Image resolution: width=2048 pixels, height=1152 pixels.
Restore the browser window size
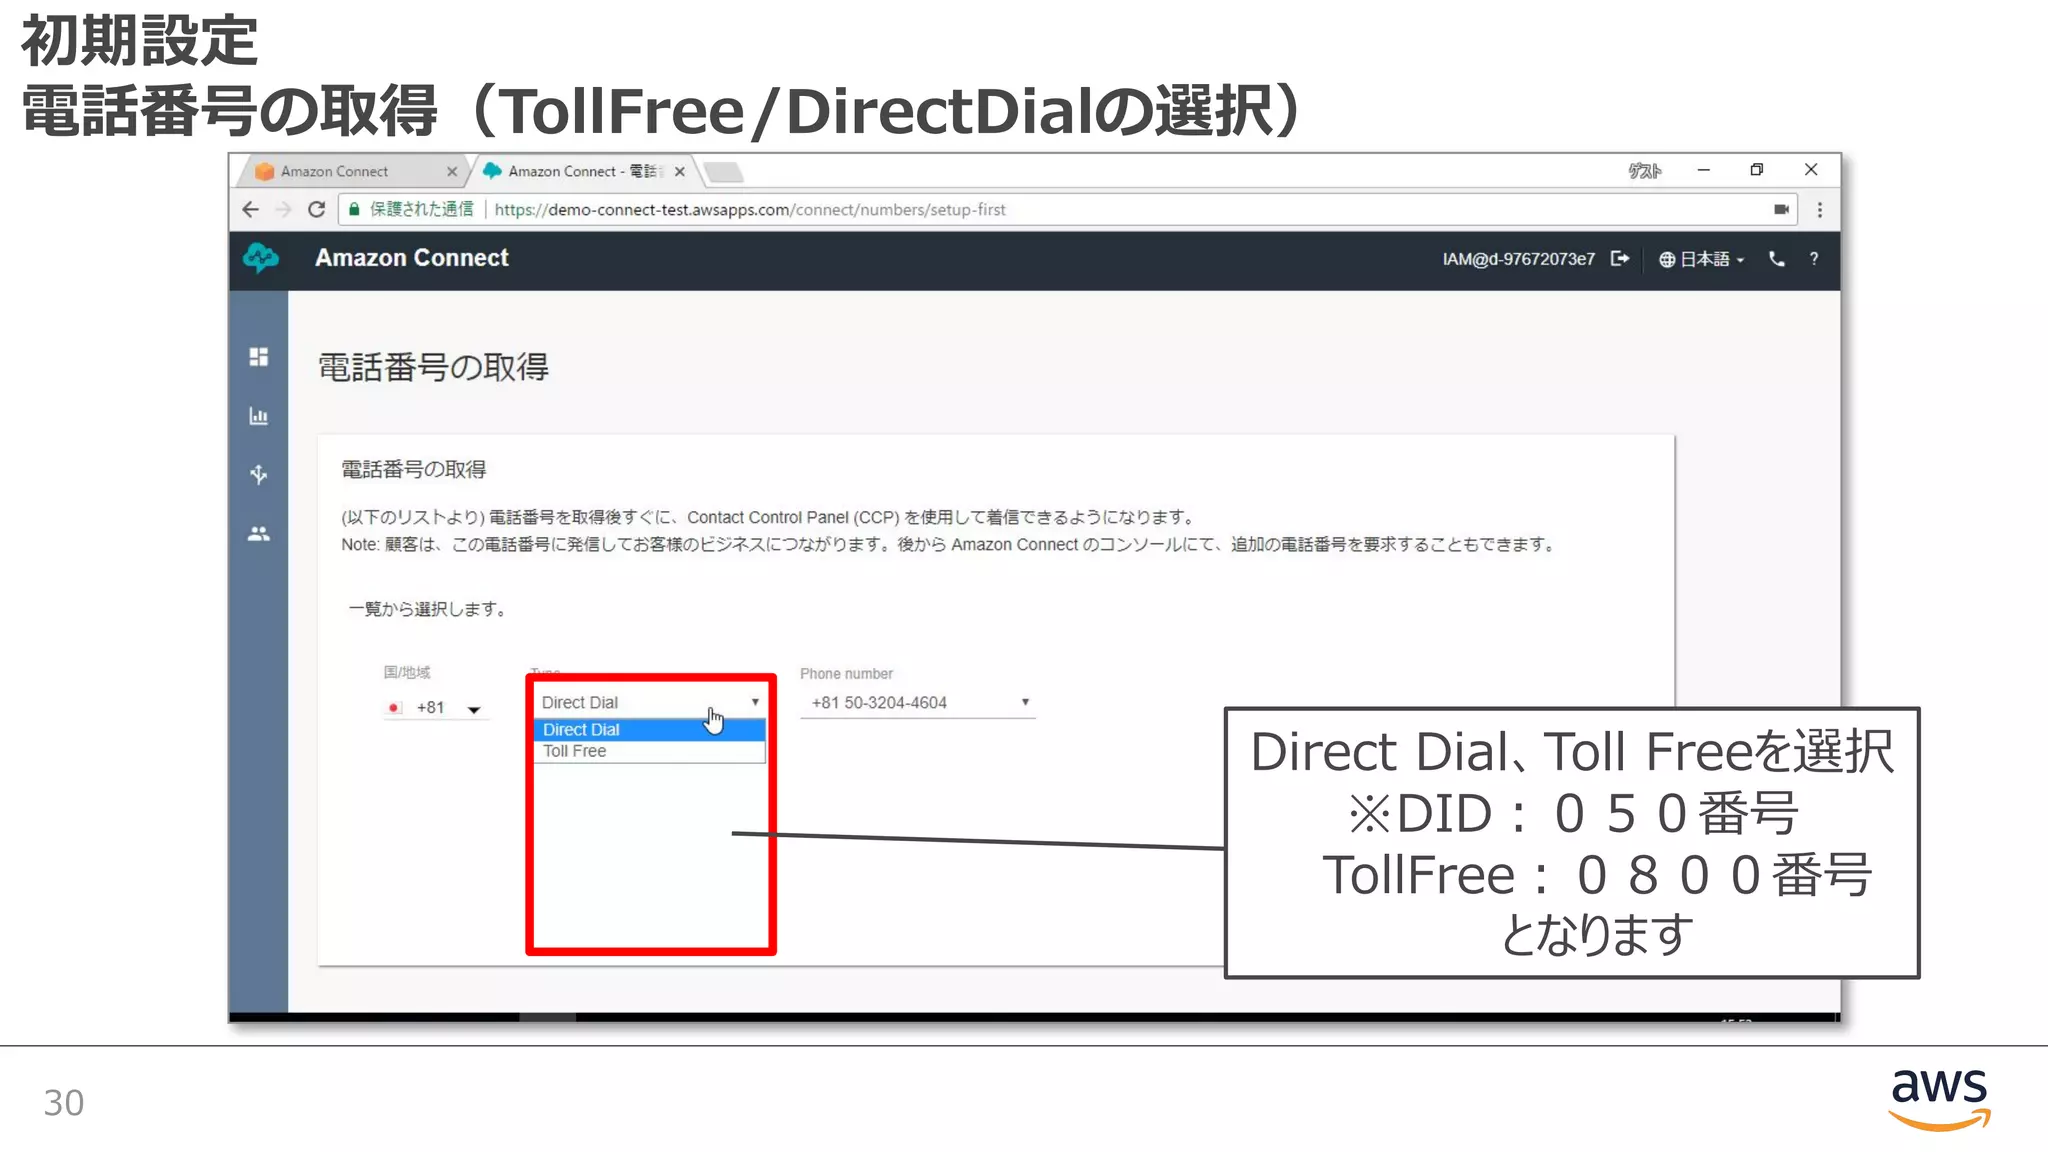coord(1757,170)
